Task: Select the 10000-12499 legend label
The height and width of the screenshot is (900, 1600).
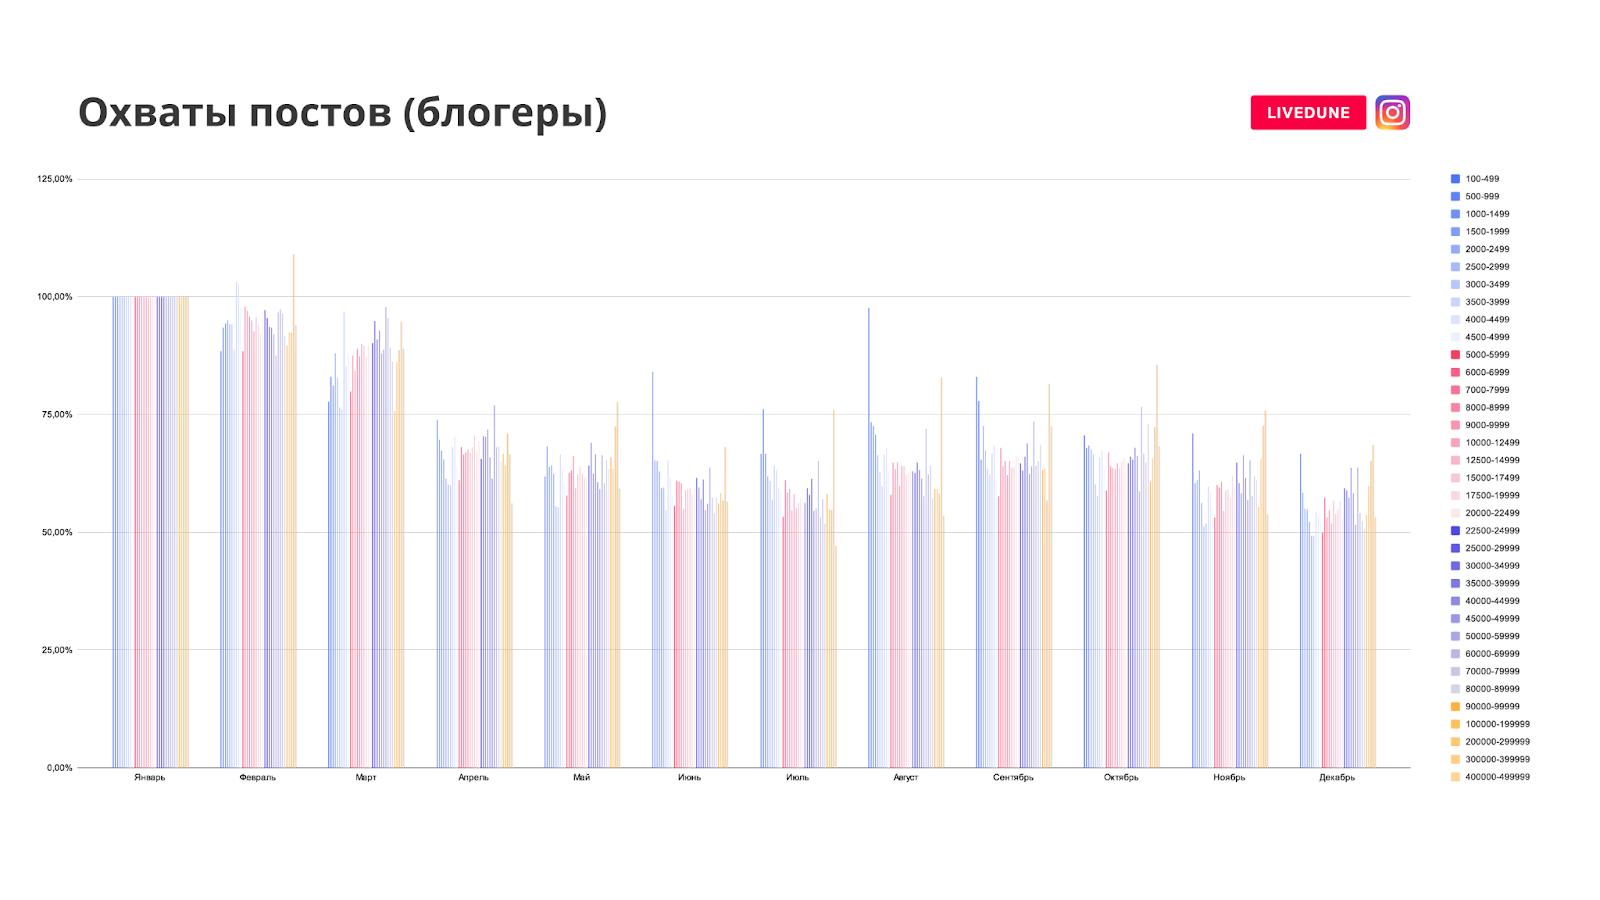Action: pos(1492,443)
